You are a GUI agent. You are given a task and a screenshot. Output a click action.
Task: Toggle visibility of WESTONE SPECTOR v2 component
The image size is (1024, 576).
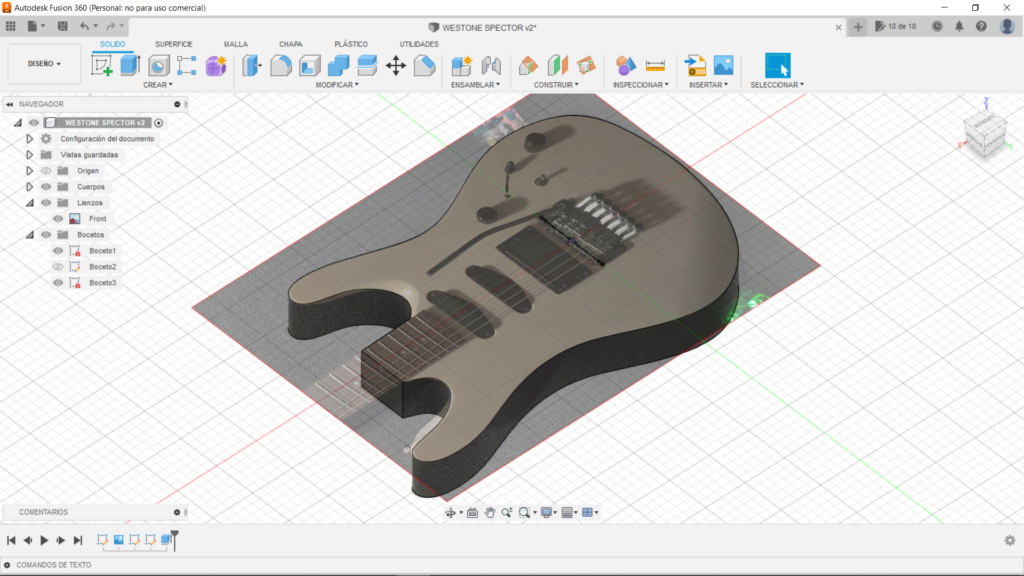[x=34, y=123]
